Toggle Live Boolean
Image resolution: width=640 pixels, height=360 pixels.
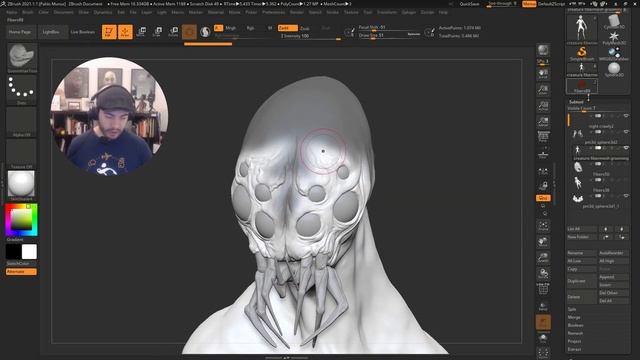[x=83, y=32]
